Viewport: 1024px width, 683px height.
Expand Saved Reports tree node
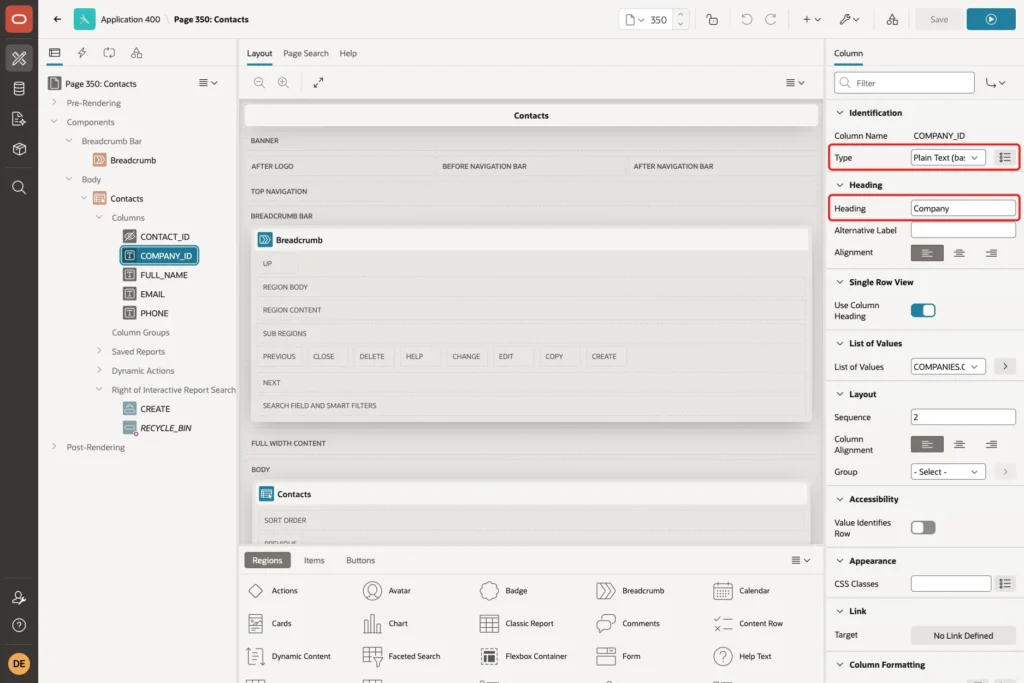click(99, 351)
